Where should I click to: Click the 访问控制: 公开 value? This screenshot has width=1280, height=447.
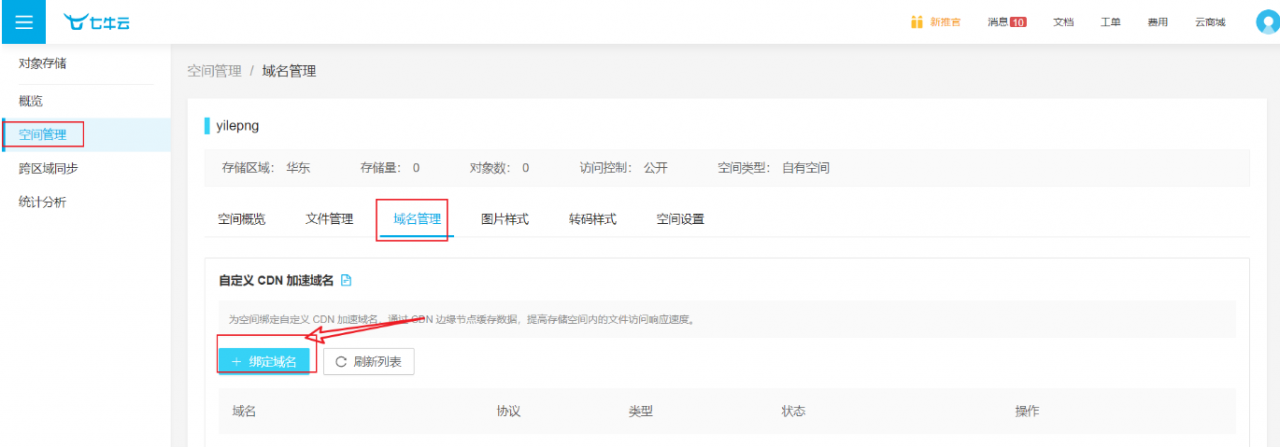[x=655, y=168]
